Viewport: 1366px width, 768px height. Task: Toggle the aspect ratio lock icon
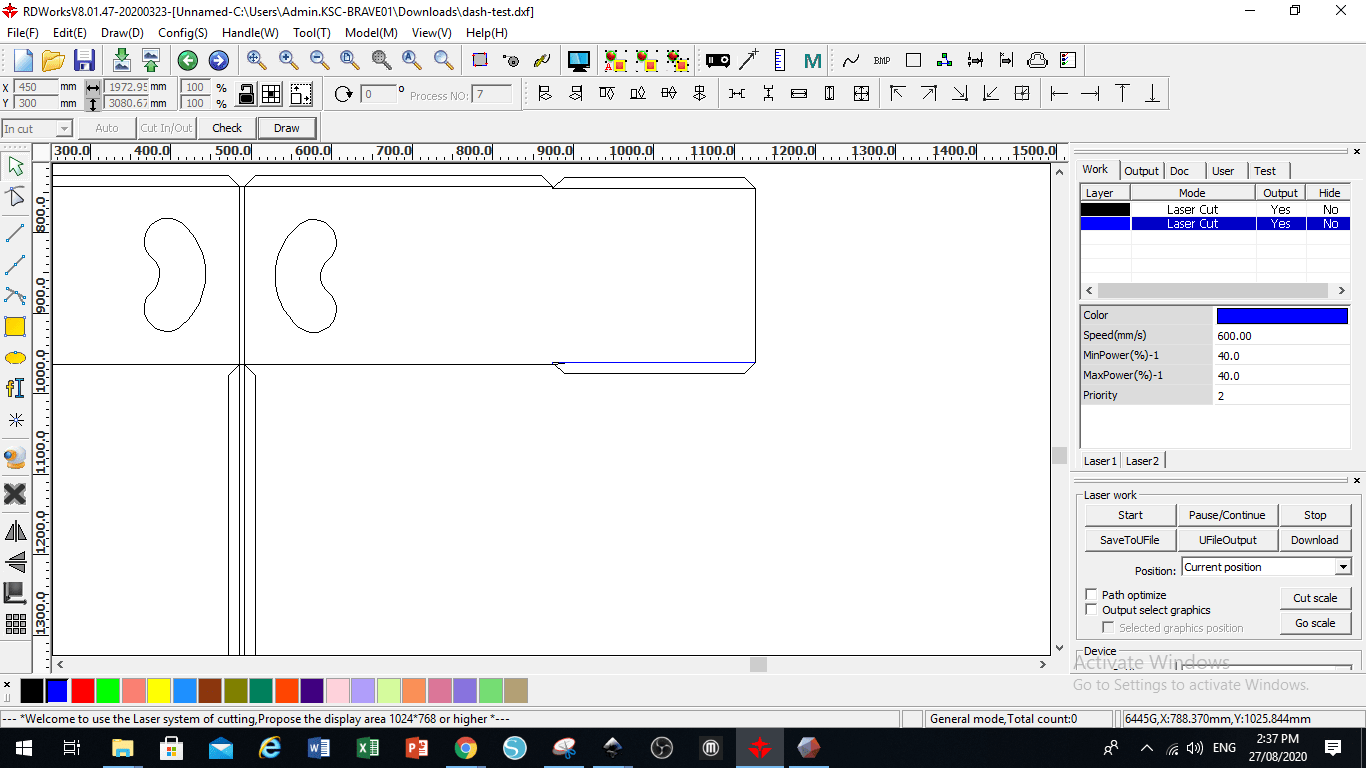(x=246, y=94)
